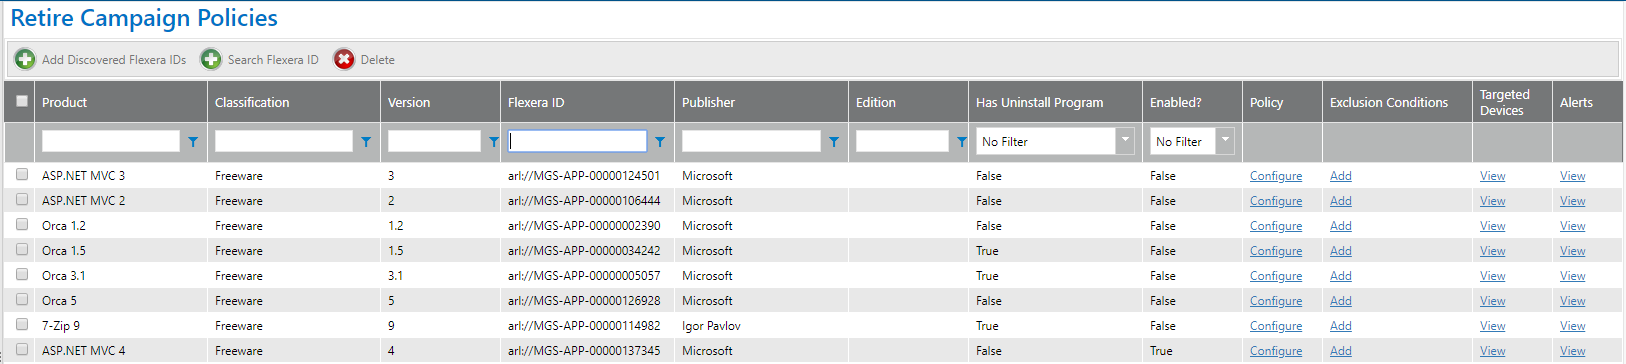1626x364 pixels.
Task: Click the red Delete icon
Action: coord(344,60)
